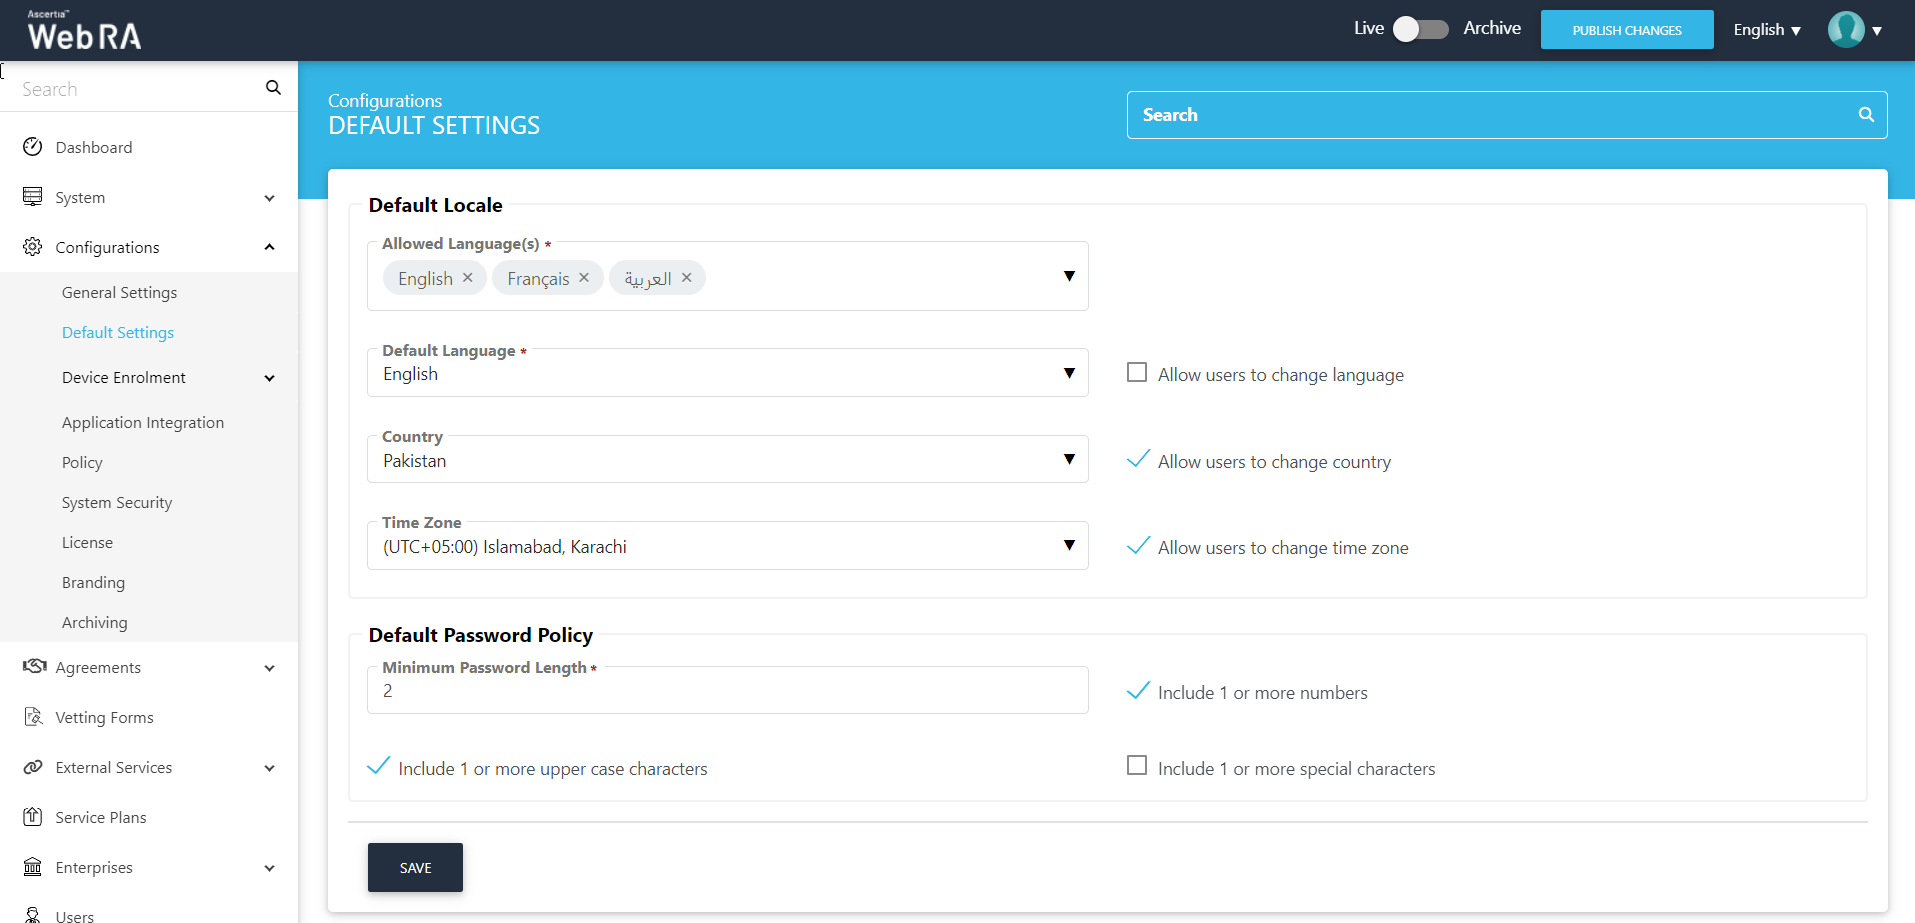Click the Agreements handshake icon

tap(35, 666)
